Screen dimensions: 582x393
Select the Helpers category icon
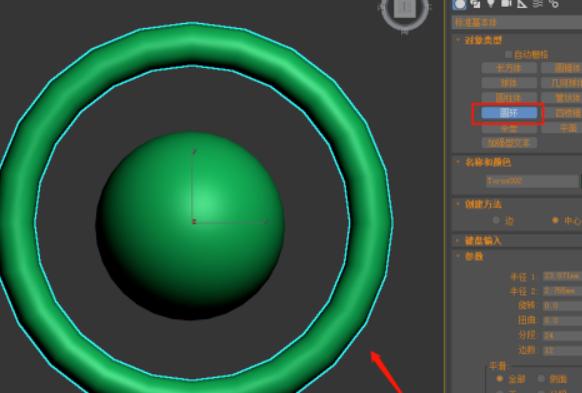[x=522, y=4]
